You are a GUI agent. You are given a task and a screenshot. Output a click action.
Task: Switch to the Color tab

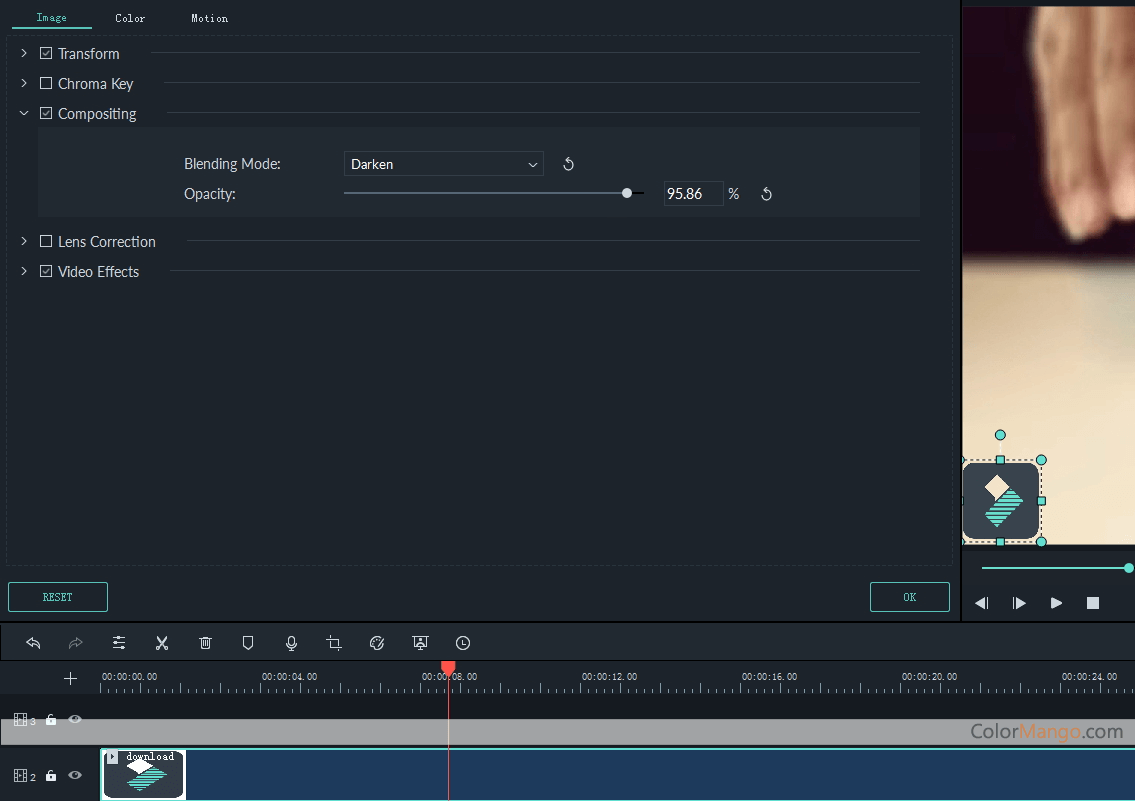point(130,17)
